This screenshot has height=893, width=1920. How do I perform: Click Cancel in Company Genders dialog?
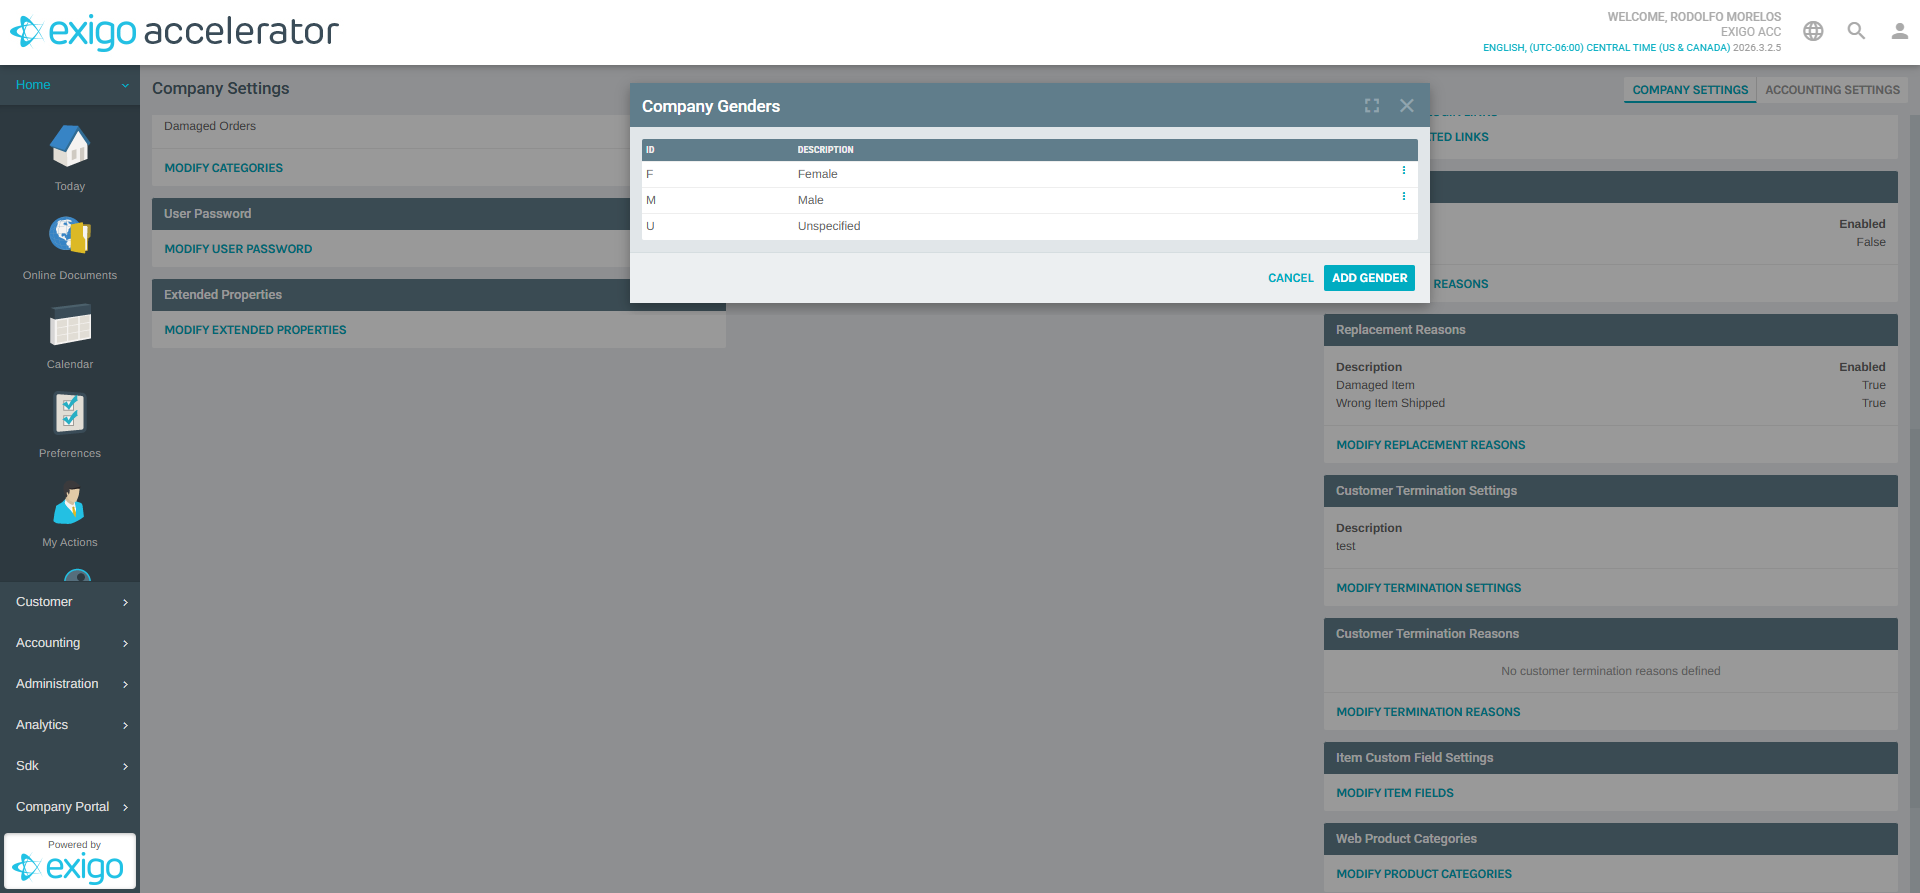pyautogui.click(x=1291, y=278)
